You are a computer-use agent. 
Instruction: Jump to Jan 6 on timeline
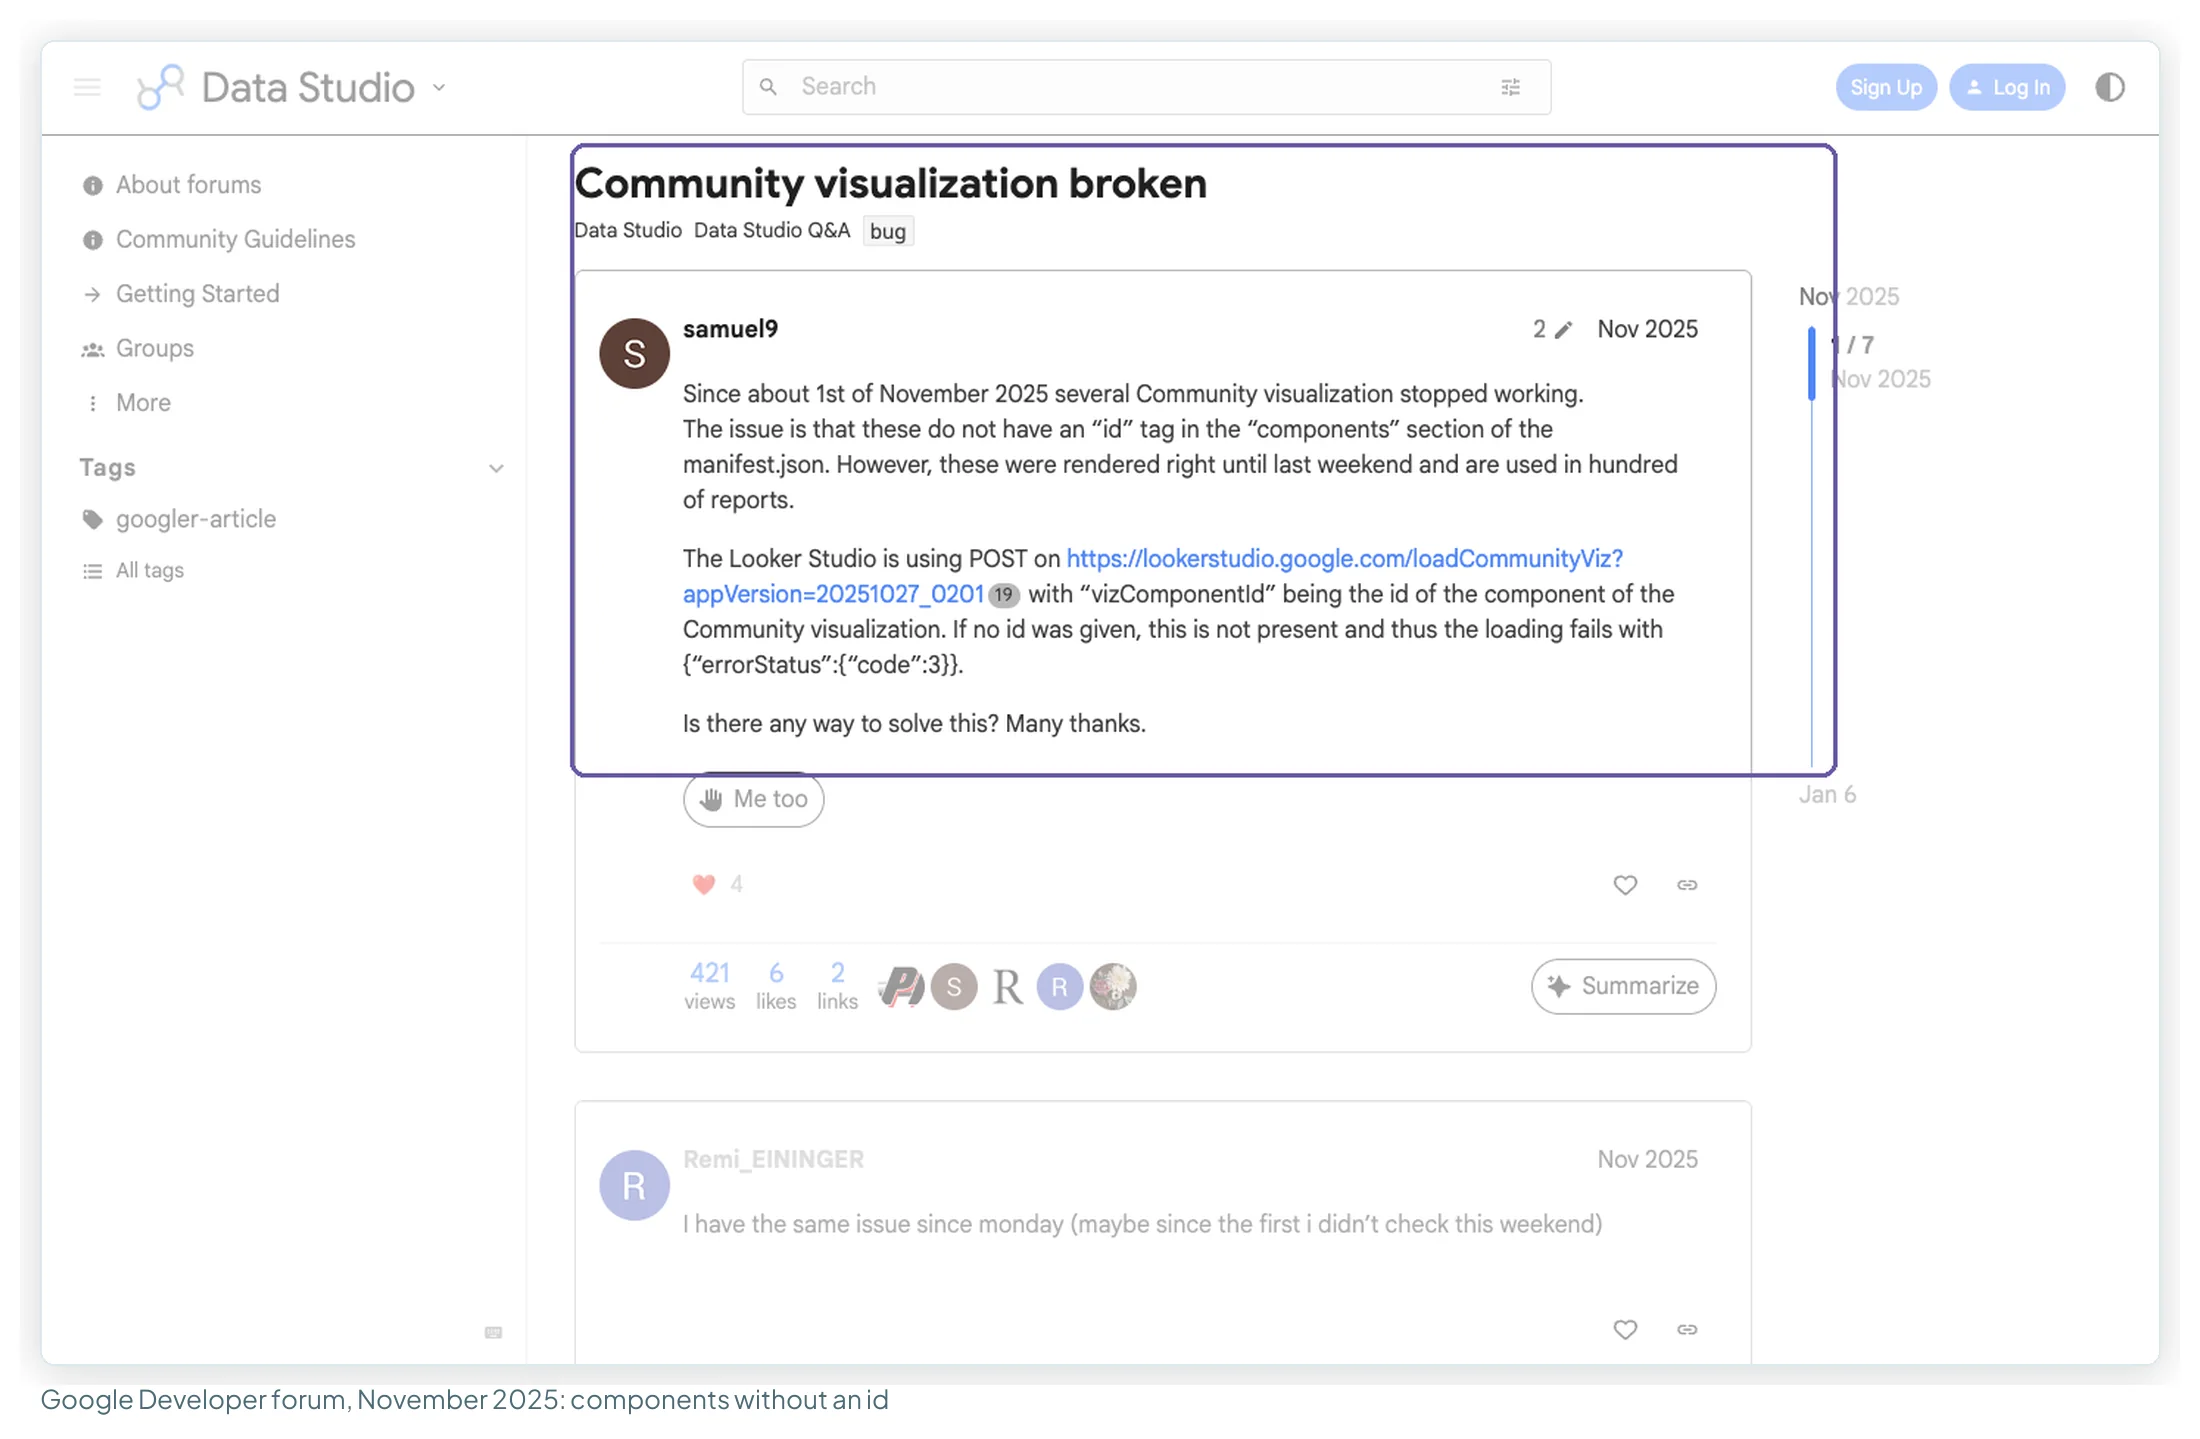pyautogui.click(x=1827, y=794)
